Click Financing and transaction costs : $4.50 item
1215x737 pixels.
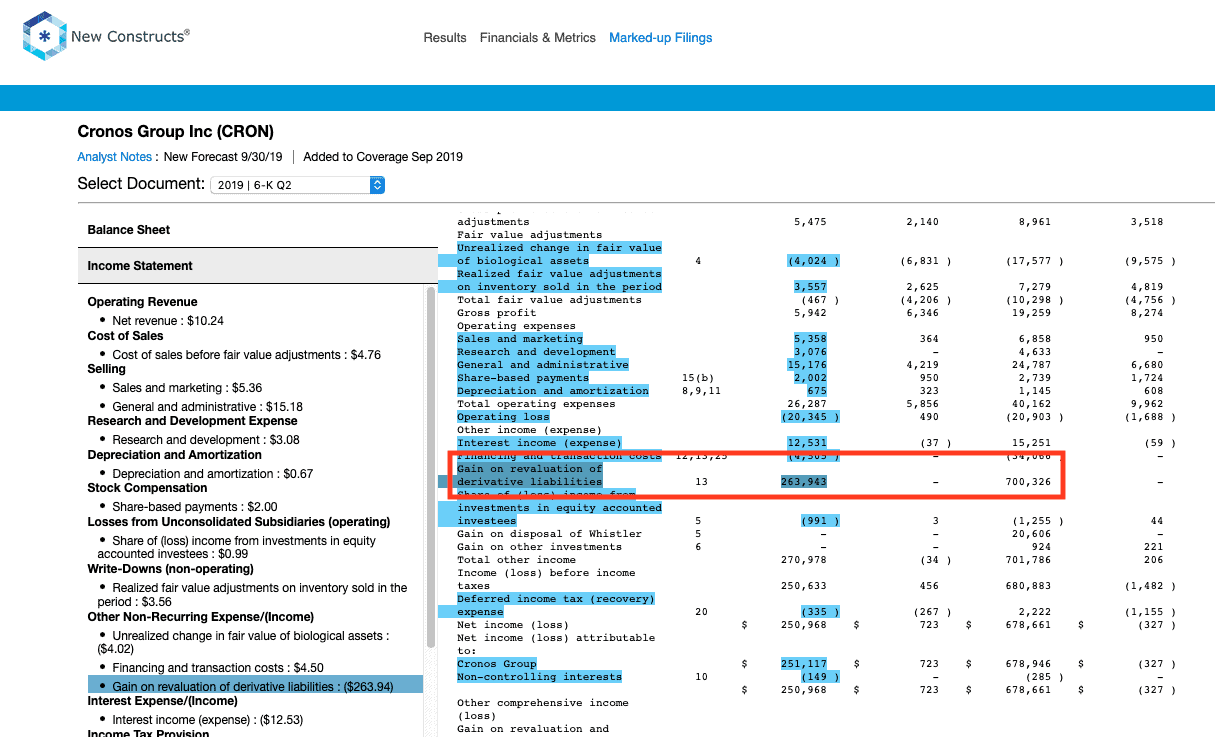coord(217,668)
